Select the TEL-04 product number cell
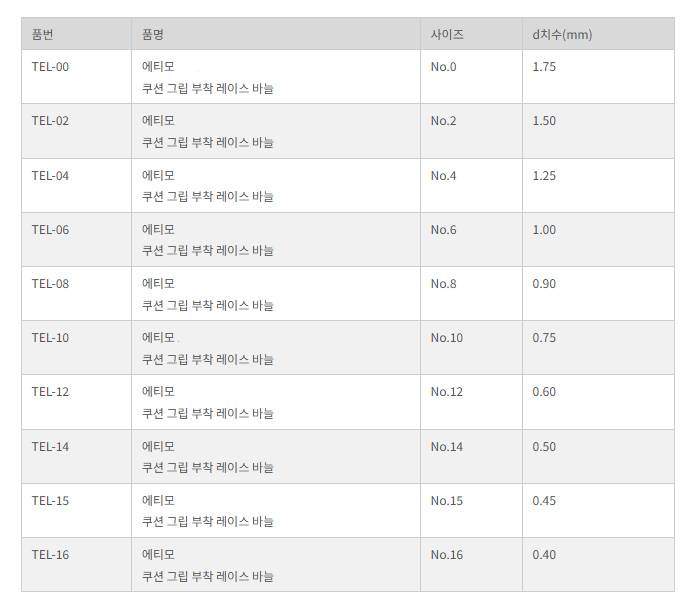Image resolution: width=697 pixels, height=616 pixels. pos(76,185)
